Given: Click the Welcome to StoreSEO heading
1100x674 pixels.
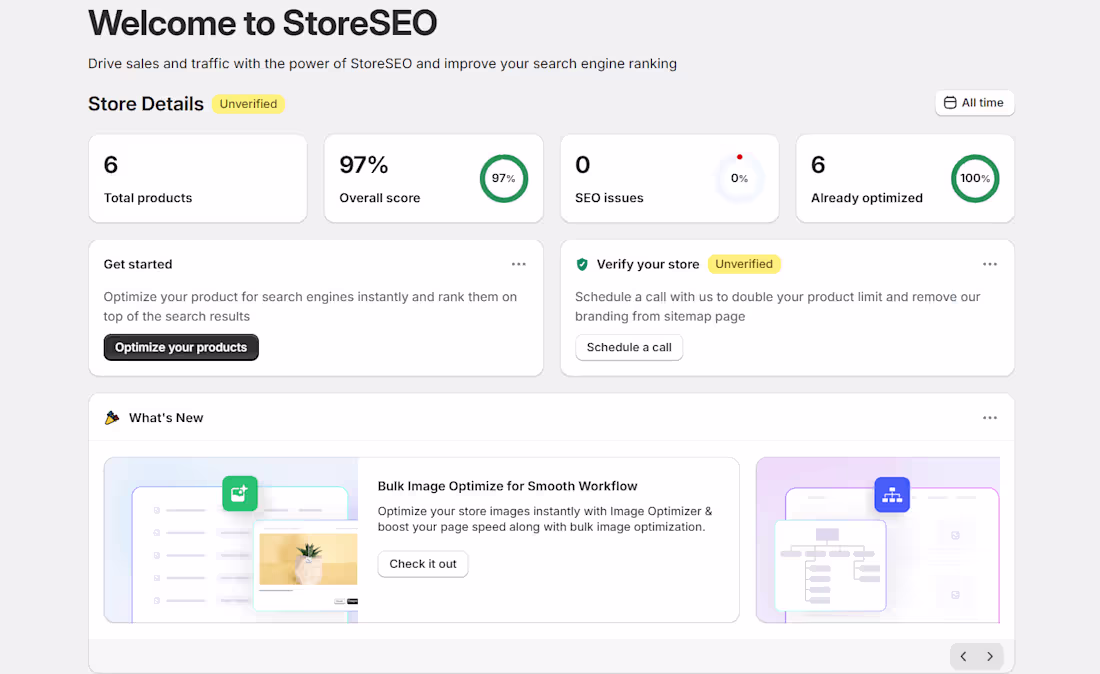Looking at the screenshot, I should (x=262, y=23).
